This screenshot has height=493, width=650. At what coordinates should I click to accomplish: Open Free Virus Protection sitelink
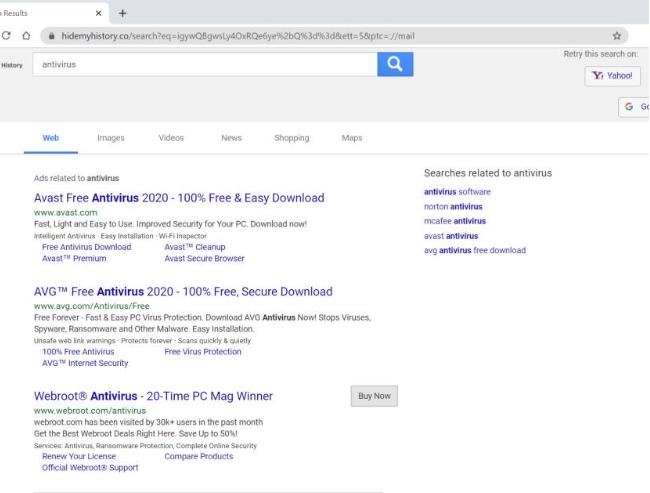pyautogui.click(x=203, y=352)
